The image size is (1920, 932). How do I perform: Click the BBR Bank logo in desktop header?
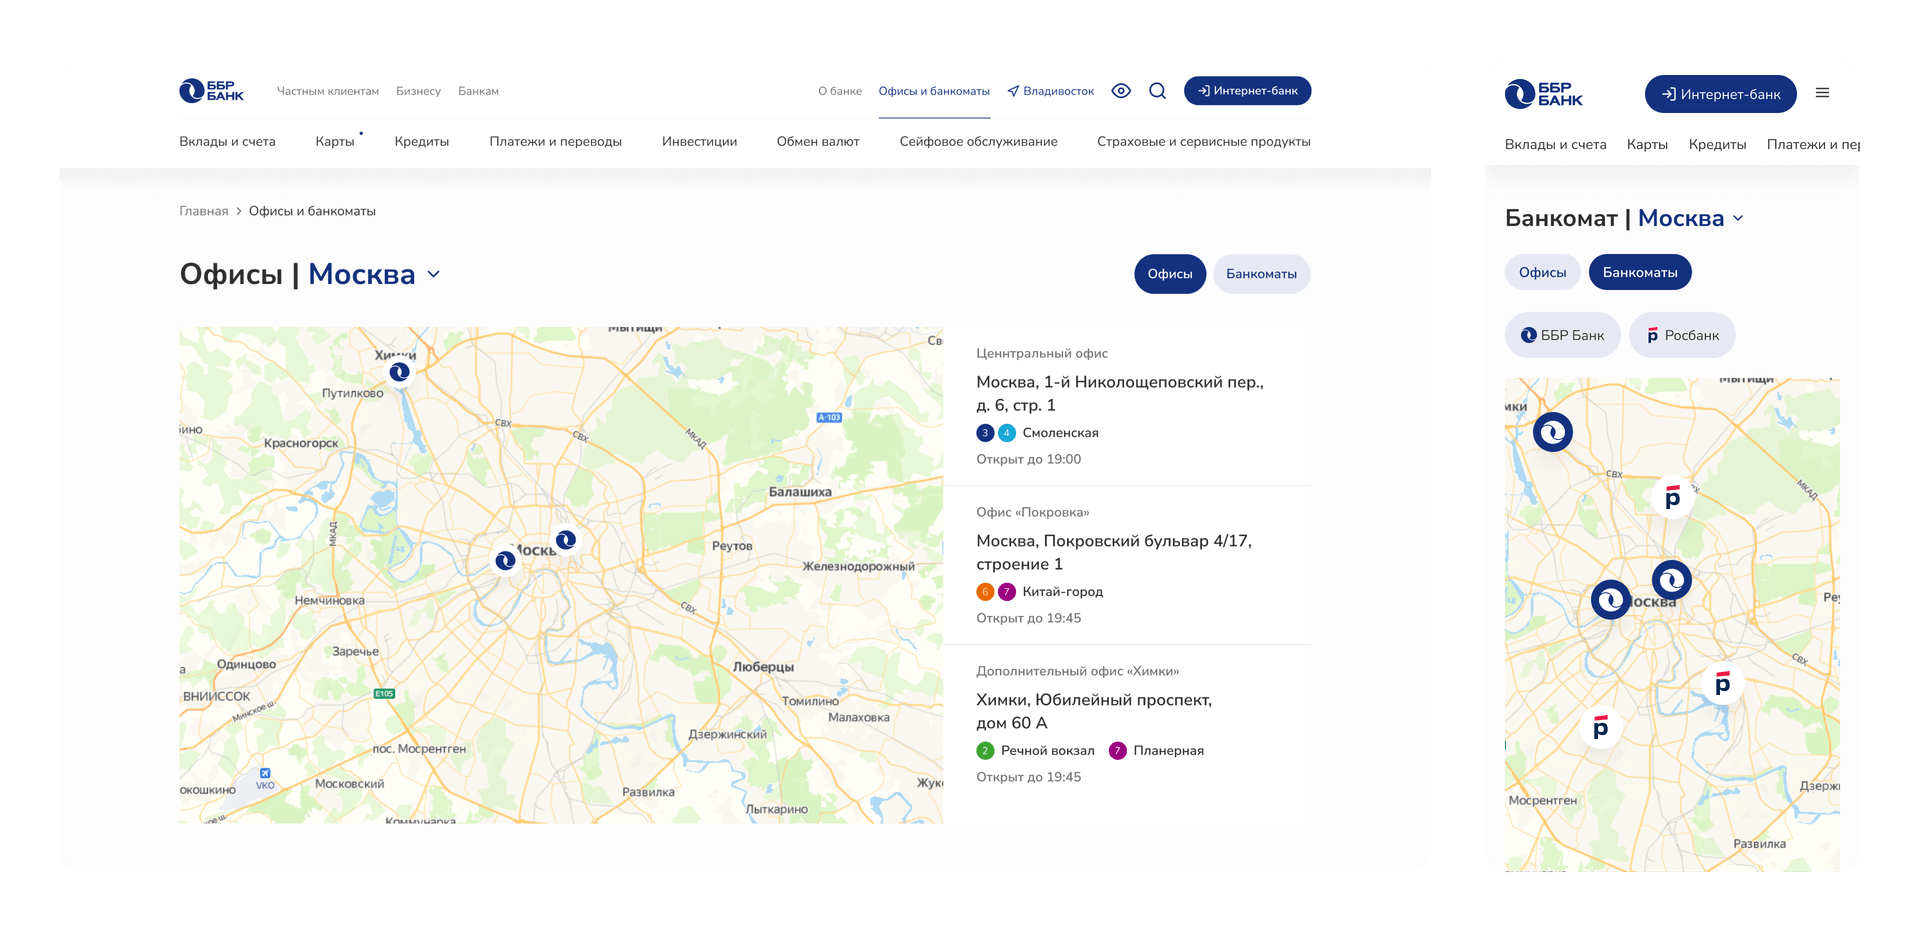click(x=211, y=91)
